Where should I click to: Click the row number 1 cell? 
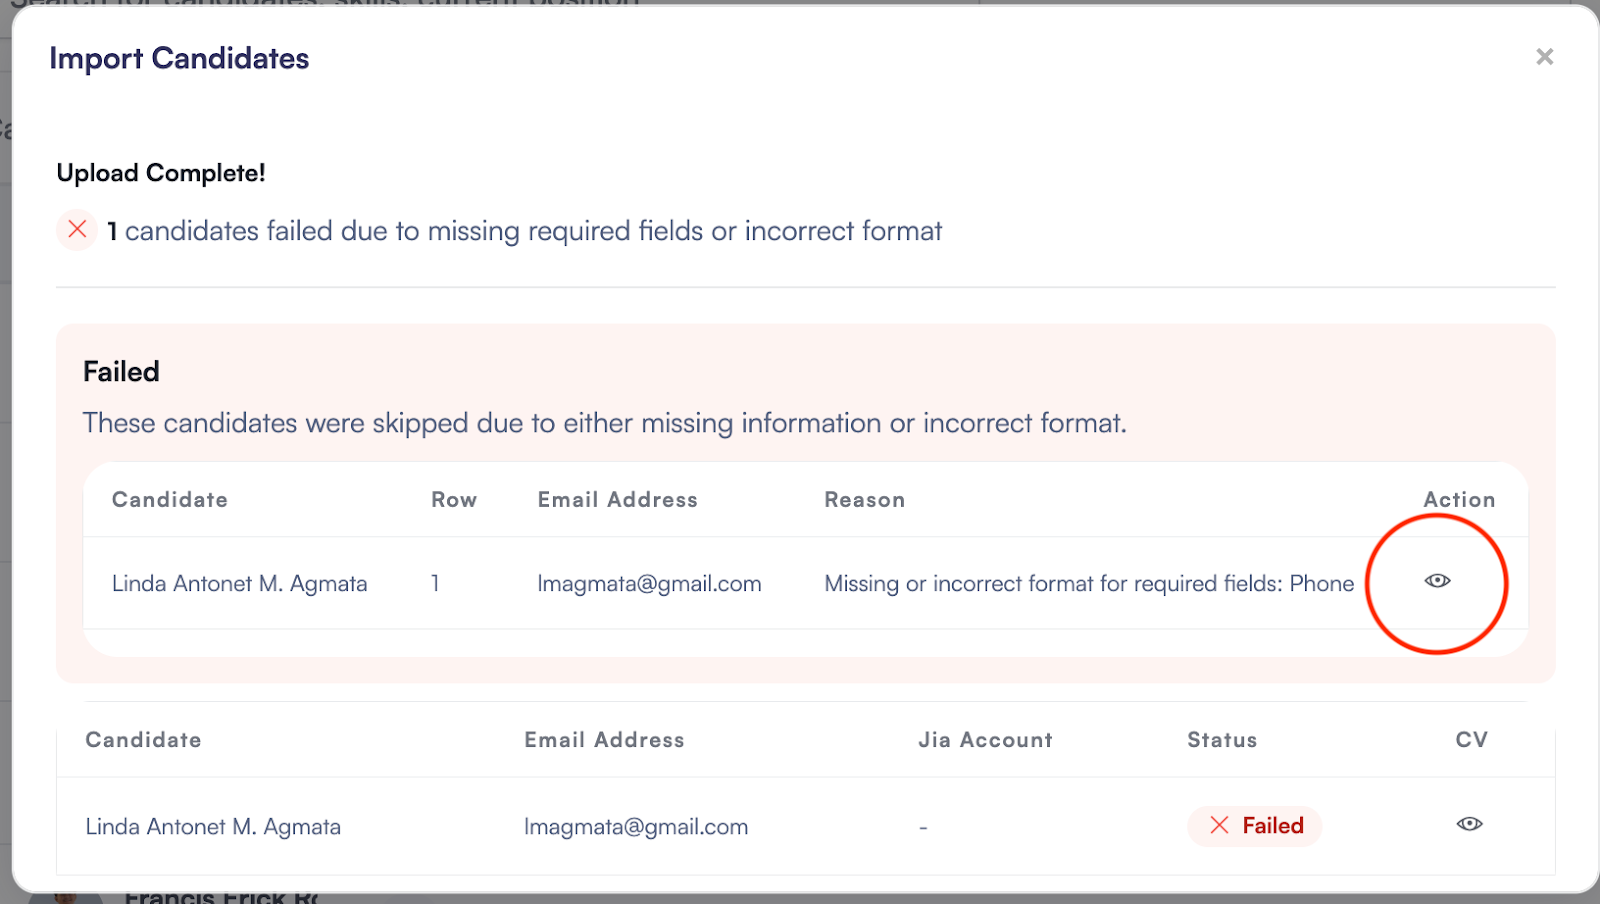435,584
